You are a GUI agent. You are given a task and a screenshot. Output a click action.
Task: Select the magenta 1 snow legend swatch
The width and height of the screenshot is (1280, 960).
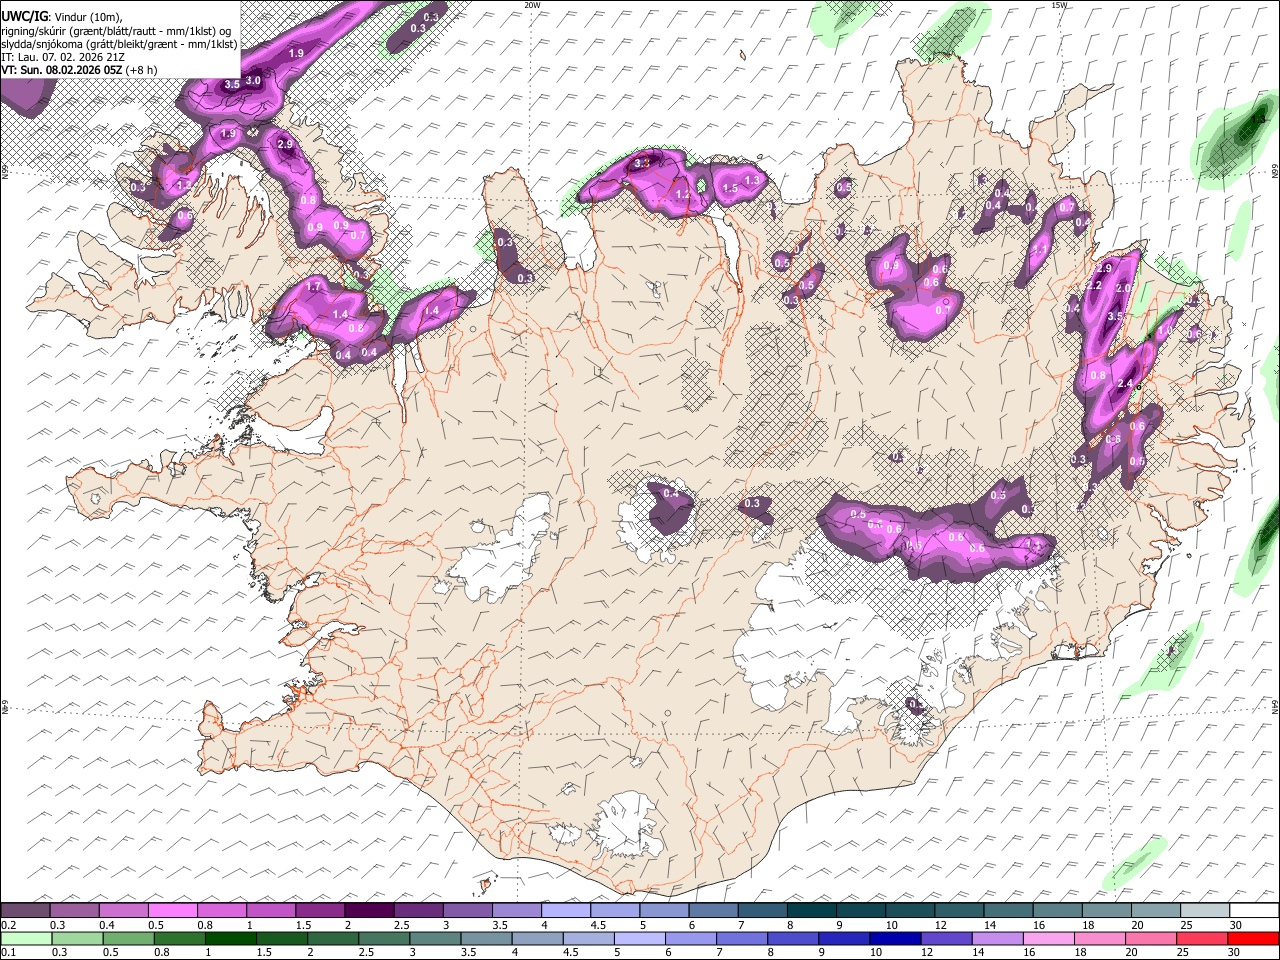[271, 911]
